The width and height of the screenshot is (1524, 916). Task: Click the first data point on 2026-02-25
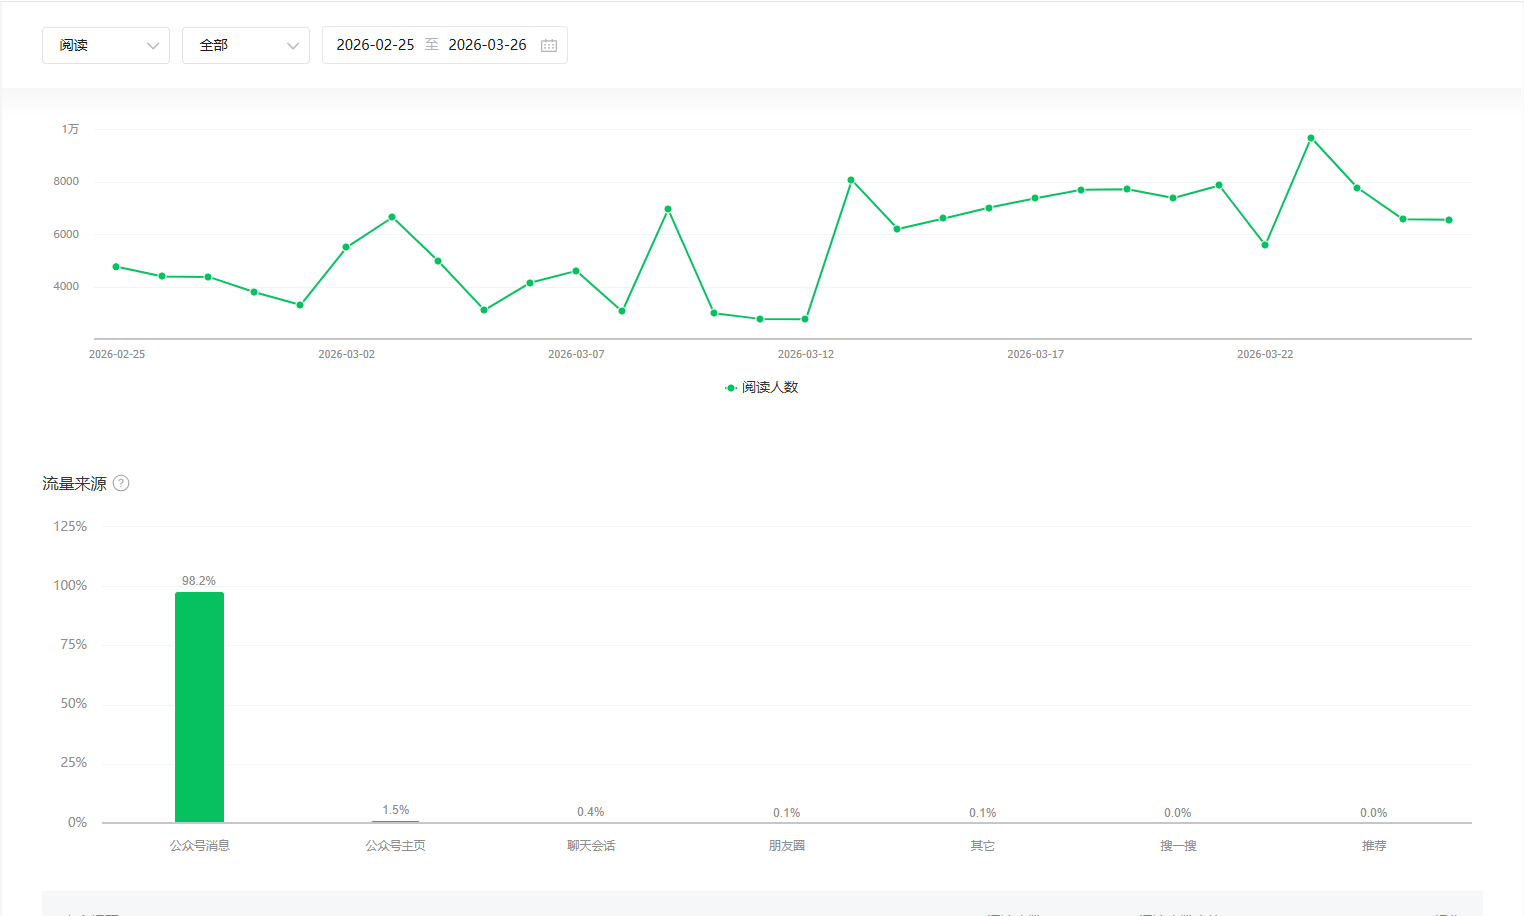pos(116,267)
